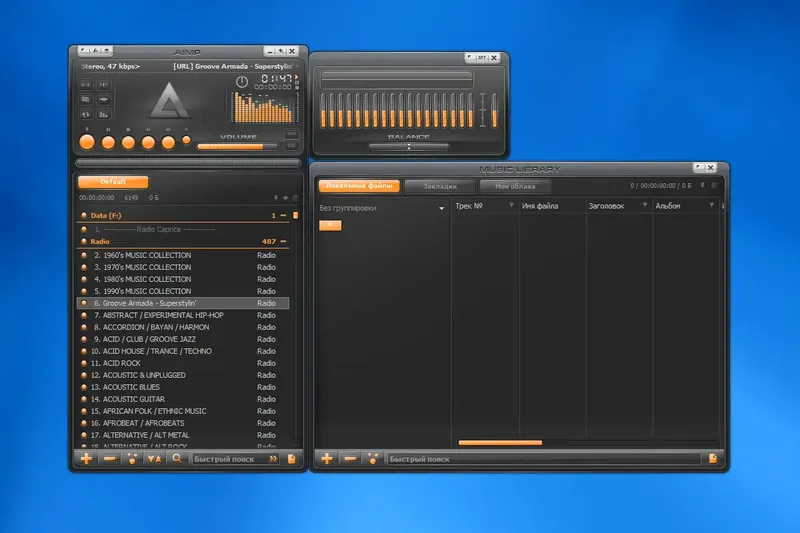Toggle the repeat mode button in the player

(86, 114)
